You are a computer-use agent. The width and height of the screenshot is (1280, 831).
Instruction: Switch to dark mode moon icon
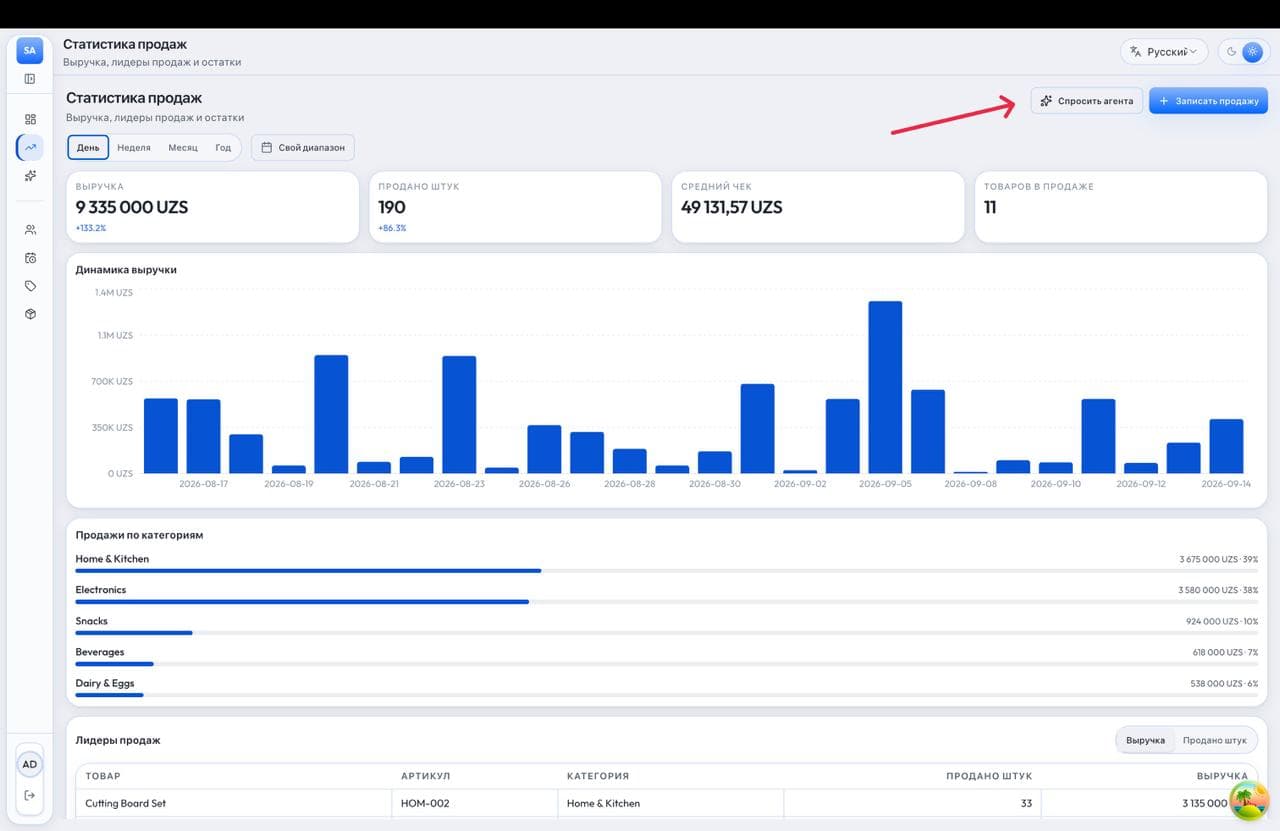pos(1232,52)
